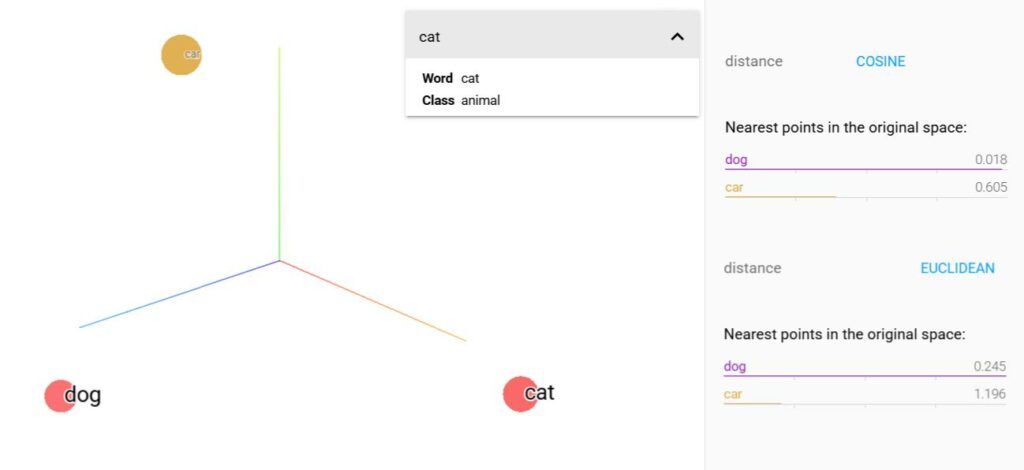Screen dimensions: 1024x470
Task: Collapse the cat info card chevron
Action: coord(677,37)
